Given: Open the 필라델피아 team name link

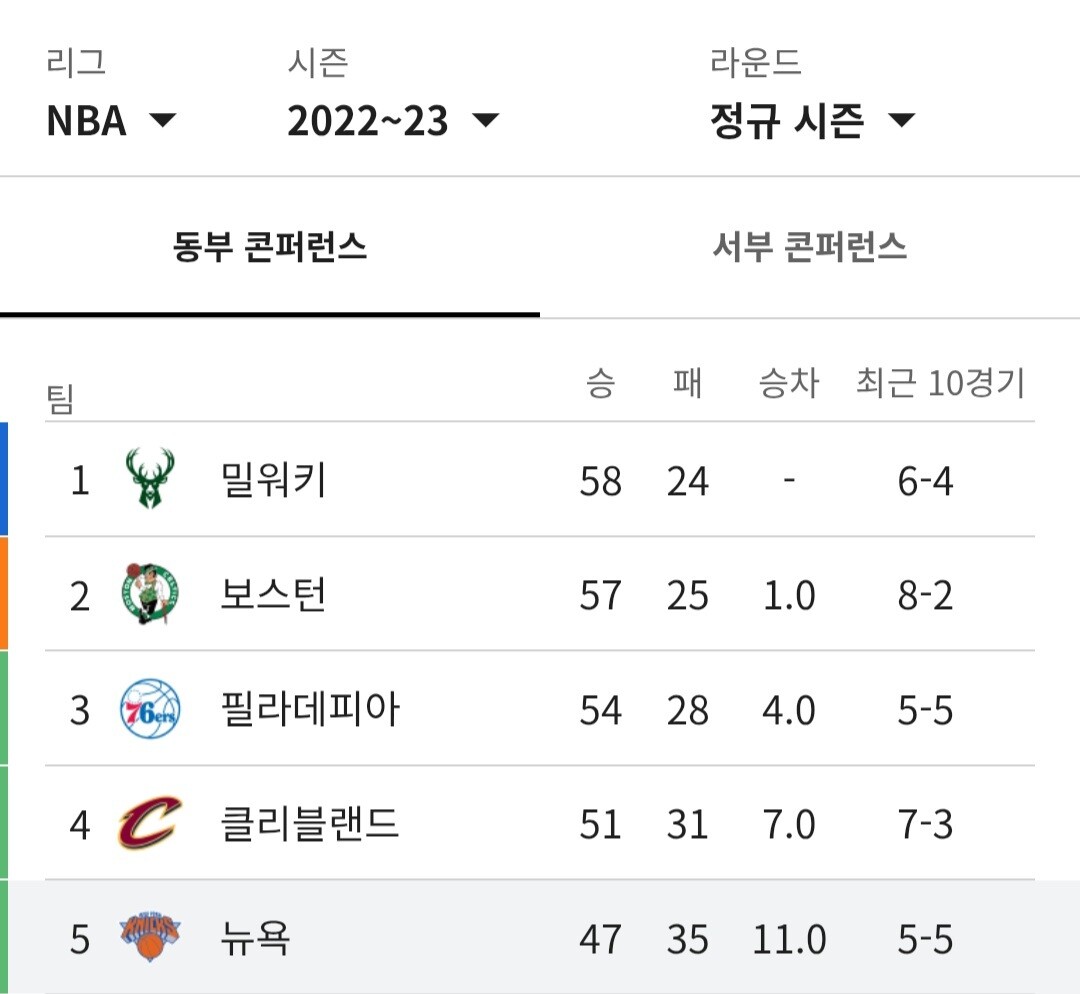Looking at the screenshot, I should 310,710.
